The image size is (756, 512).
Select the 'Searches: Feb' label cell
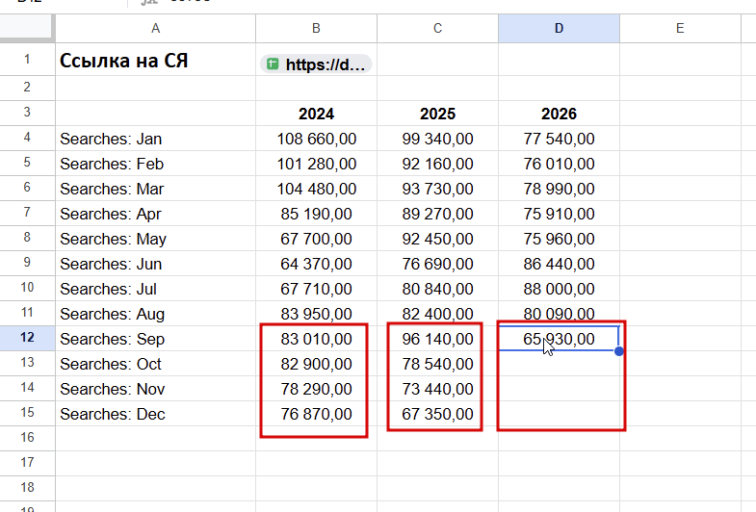(x=155, y=163)
